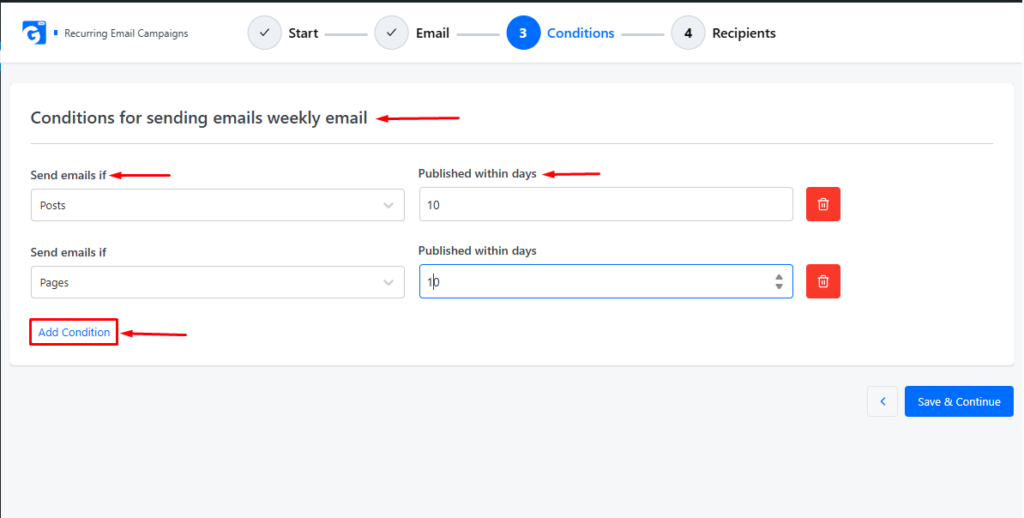Click the first Published within days field
Viewport: 1024px width, 518px height.
(x=606, y=204)
